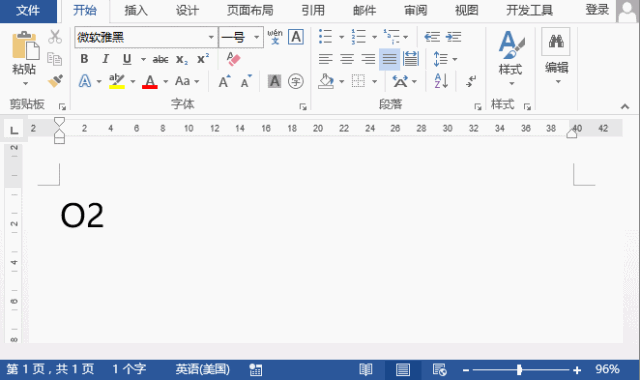This screenshot has height=380, width=640.
Task: Open the Change Case Aa menu
Action: click(182, 81)
